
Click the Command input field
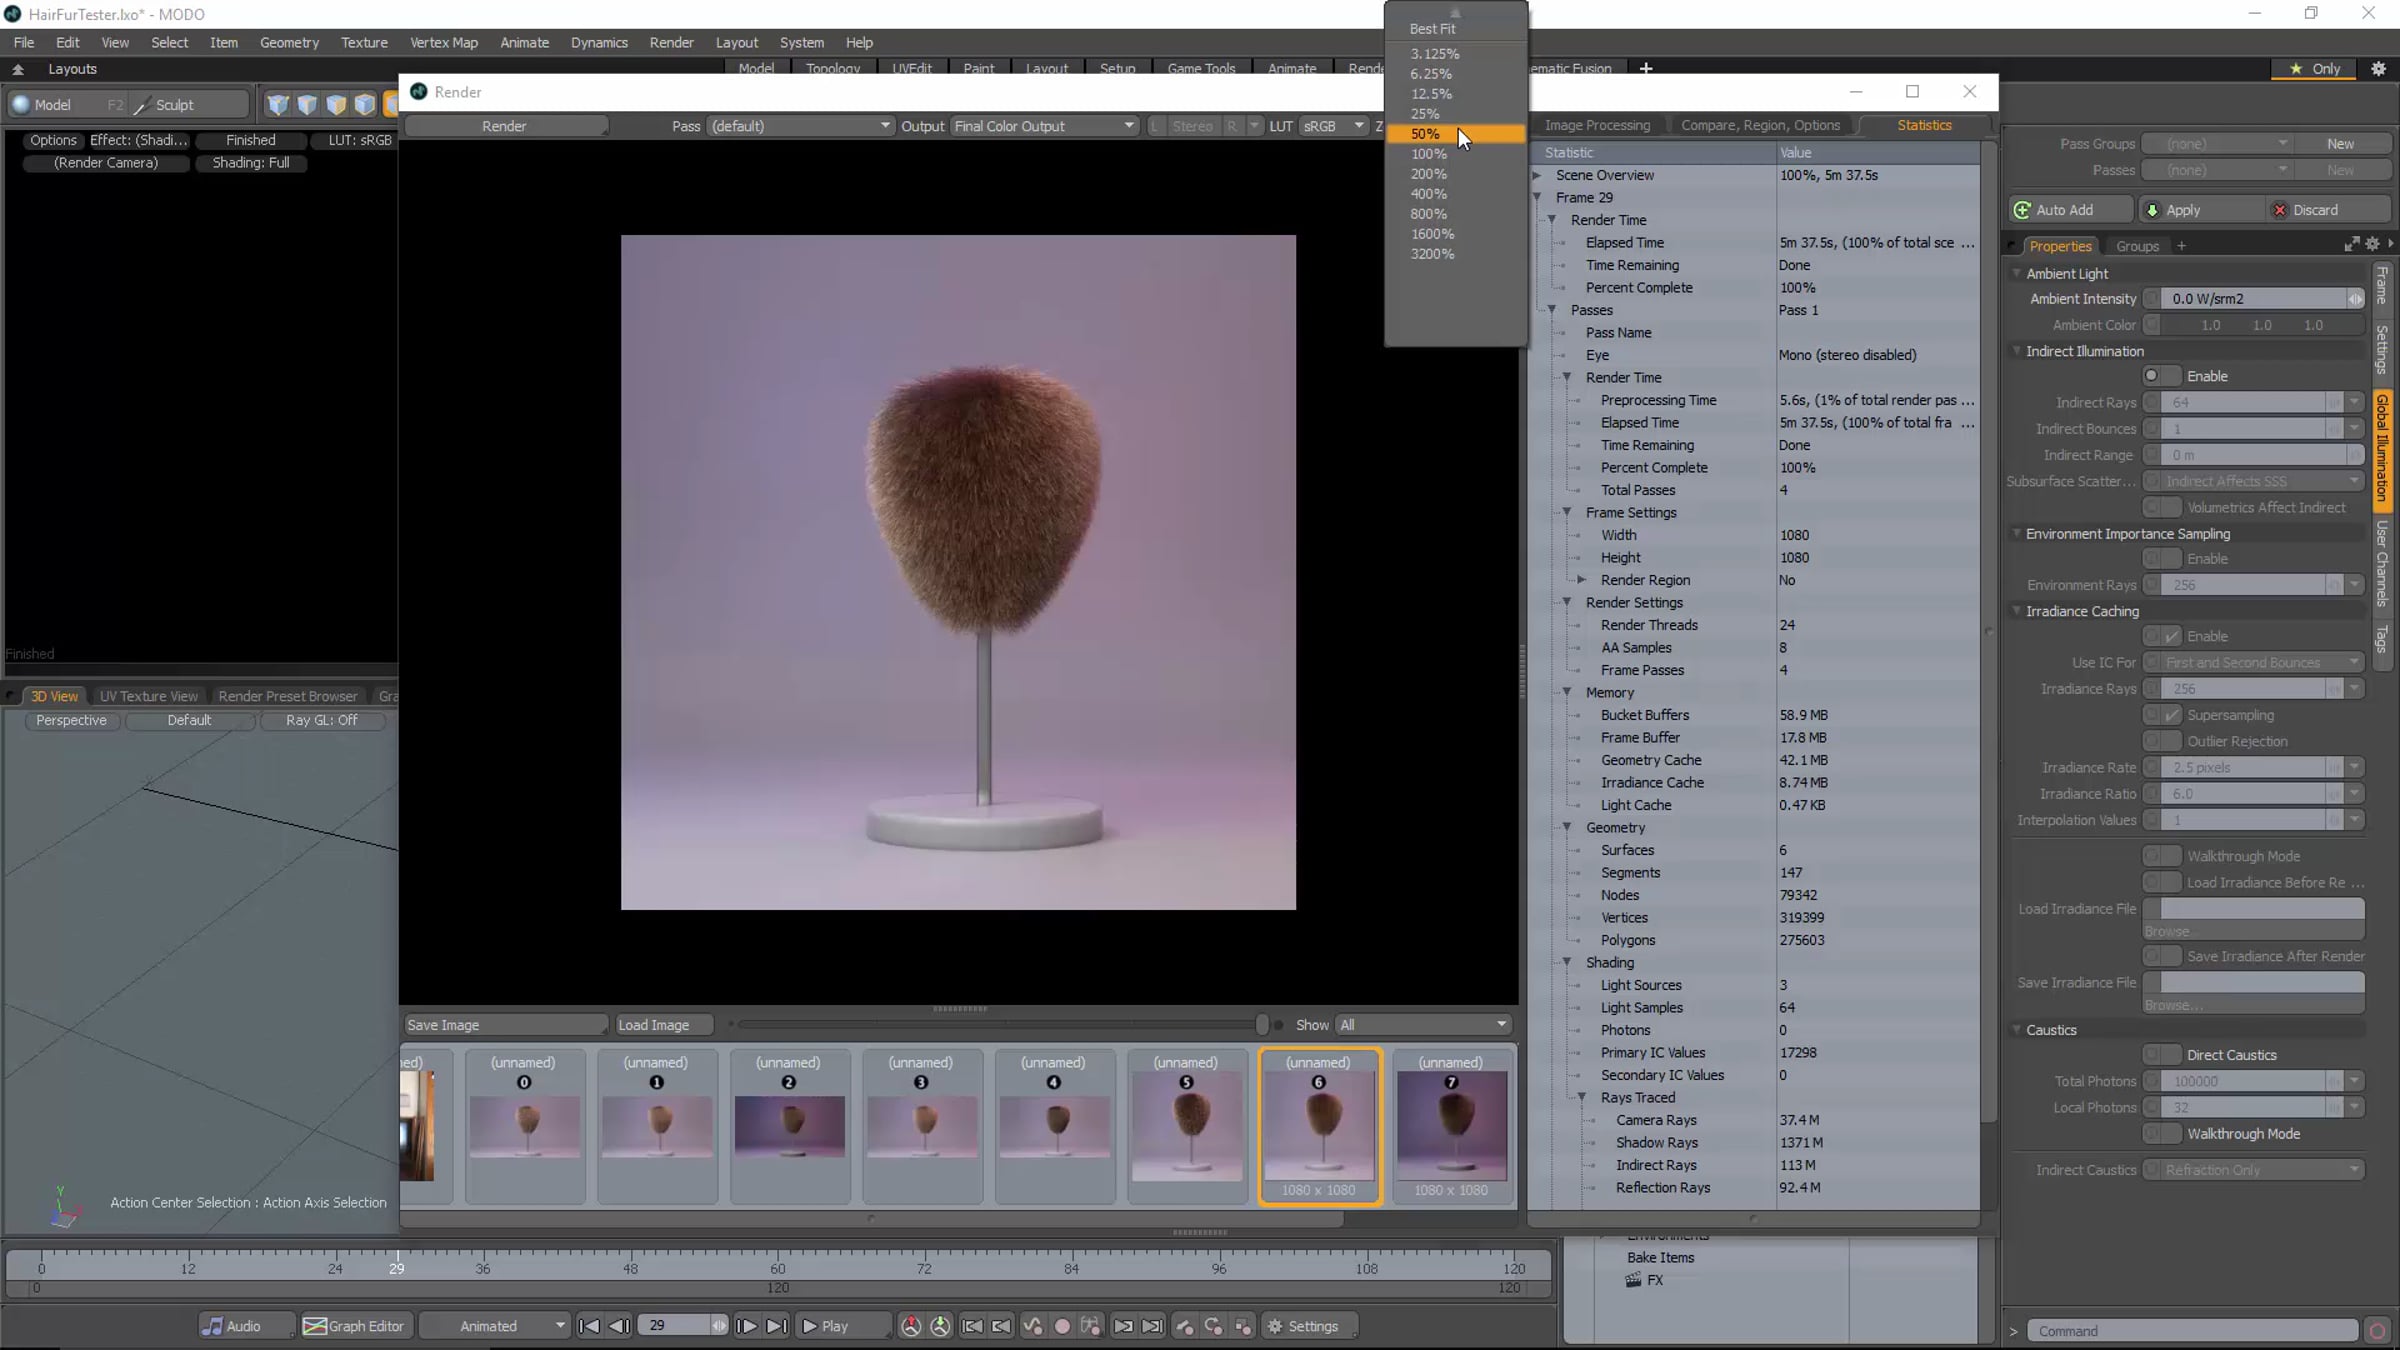(2191, 1331)
